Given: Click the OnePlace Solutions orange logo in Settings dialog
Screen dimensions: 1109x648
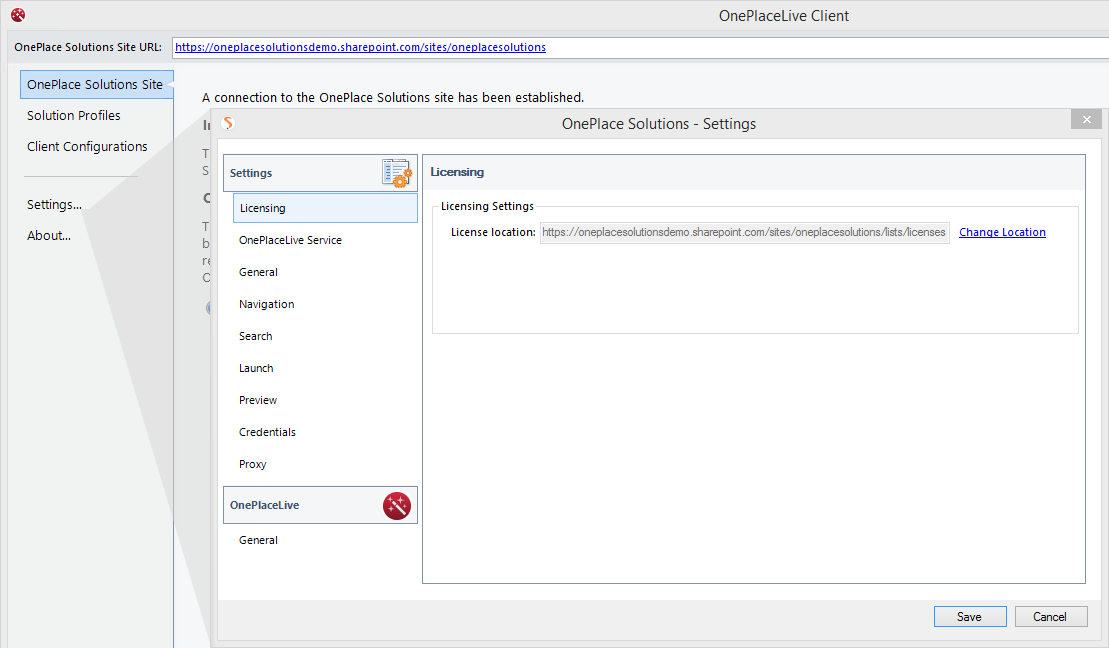Looking at the screenshot, I should coord(228,123).
